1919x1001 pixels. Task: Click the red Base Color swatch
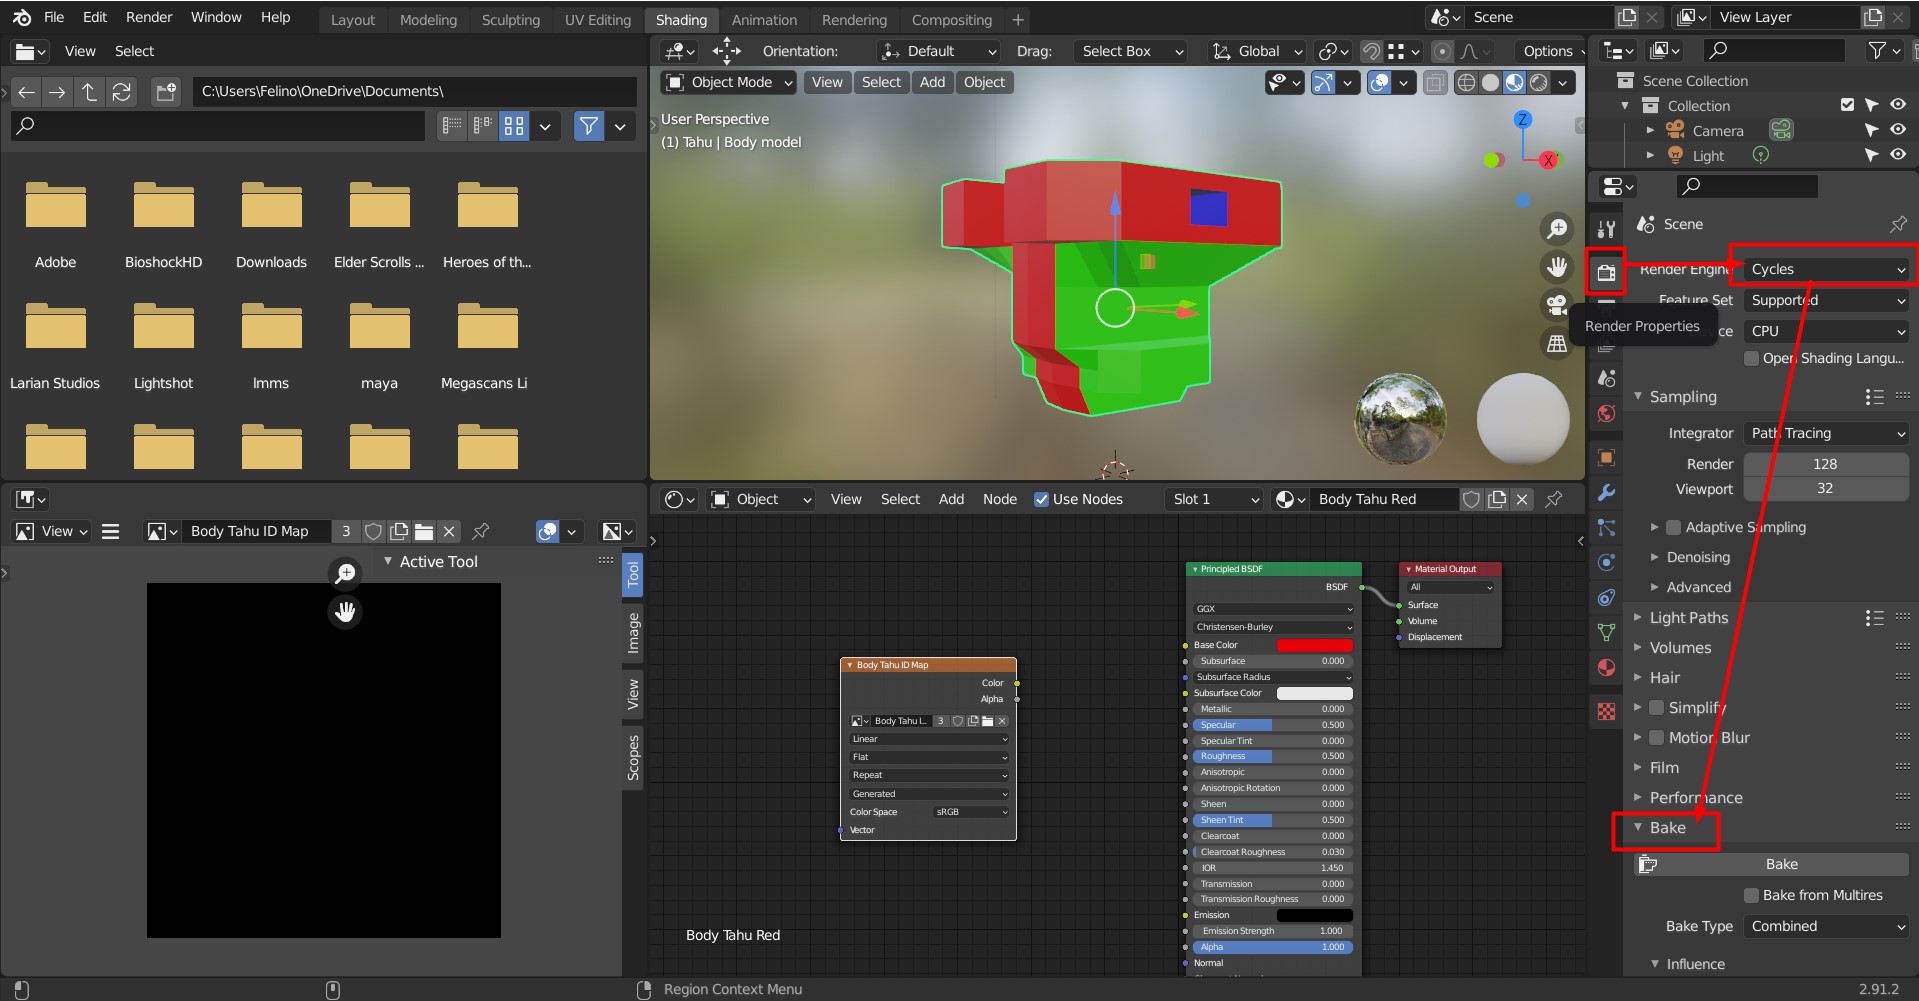[1314, 645]
